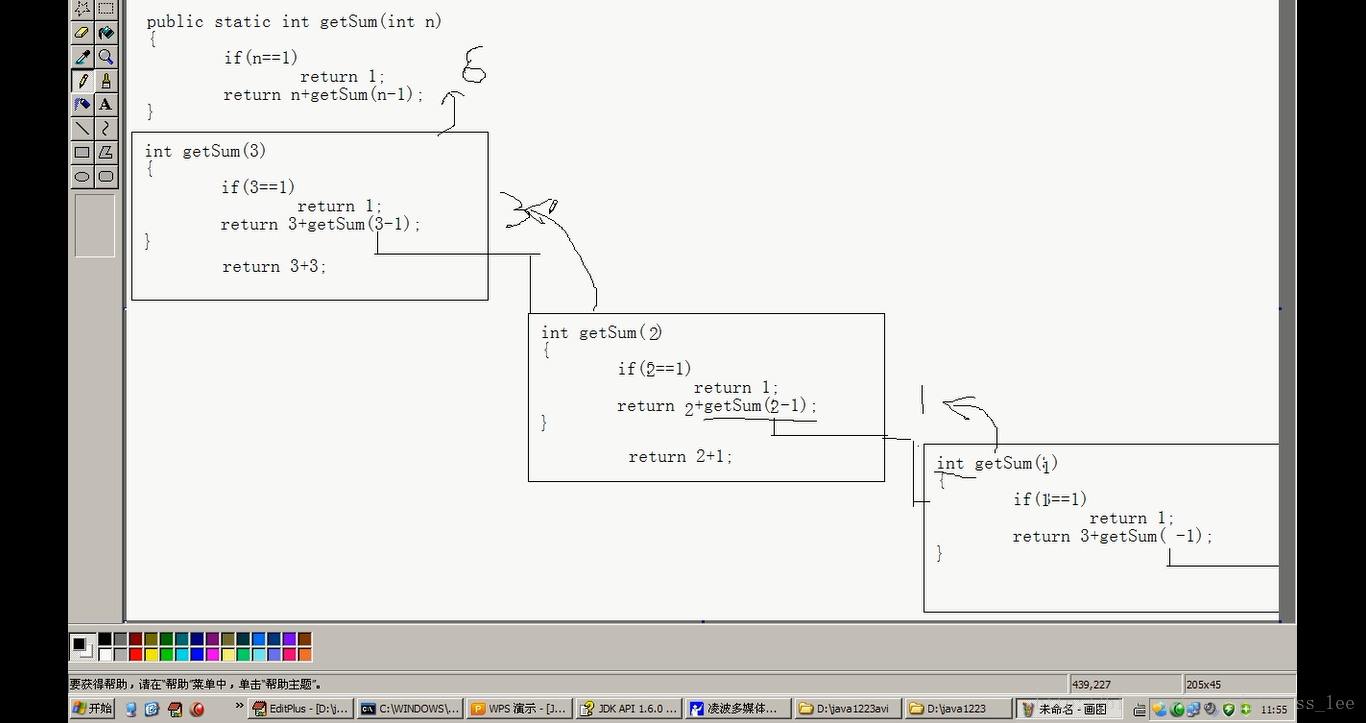Select the Airbrush spray tool
The width and height of the screenshot is (1366, 723).
[82, 104]
